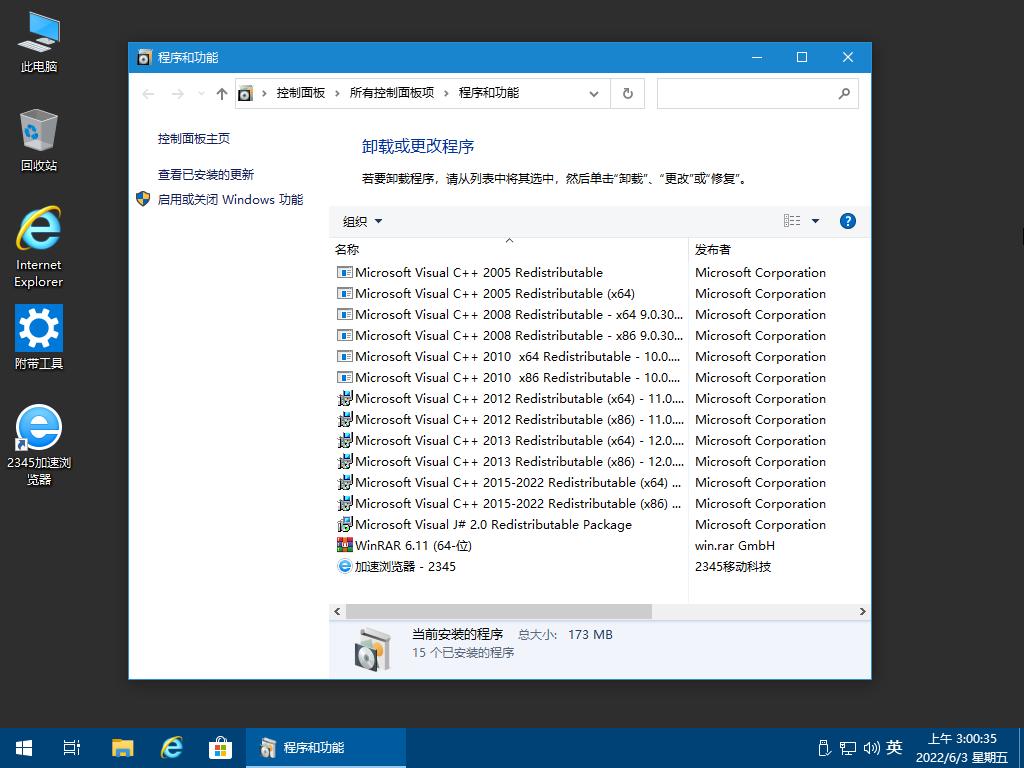
Task: Open the clock showing 上午 3:00:35
Action: [962, 748]
